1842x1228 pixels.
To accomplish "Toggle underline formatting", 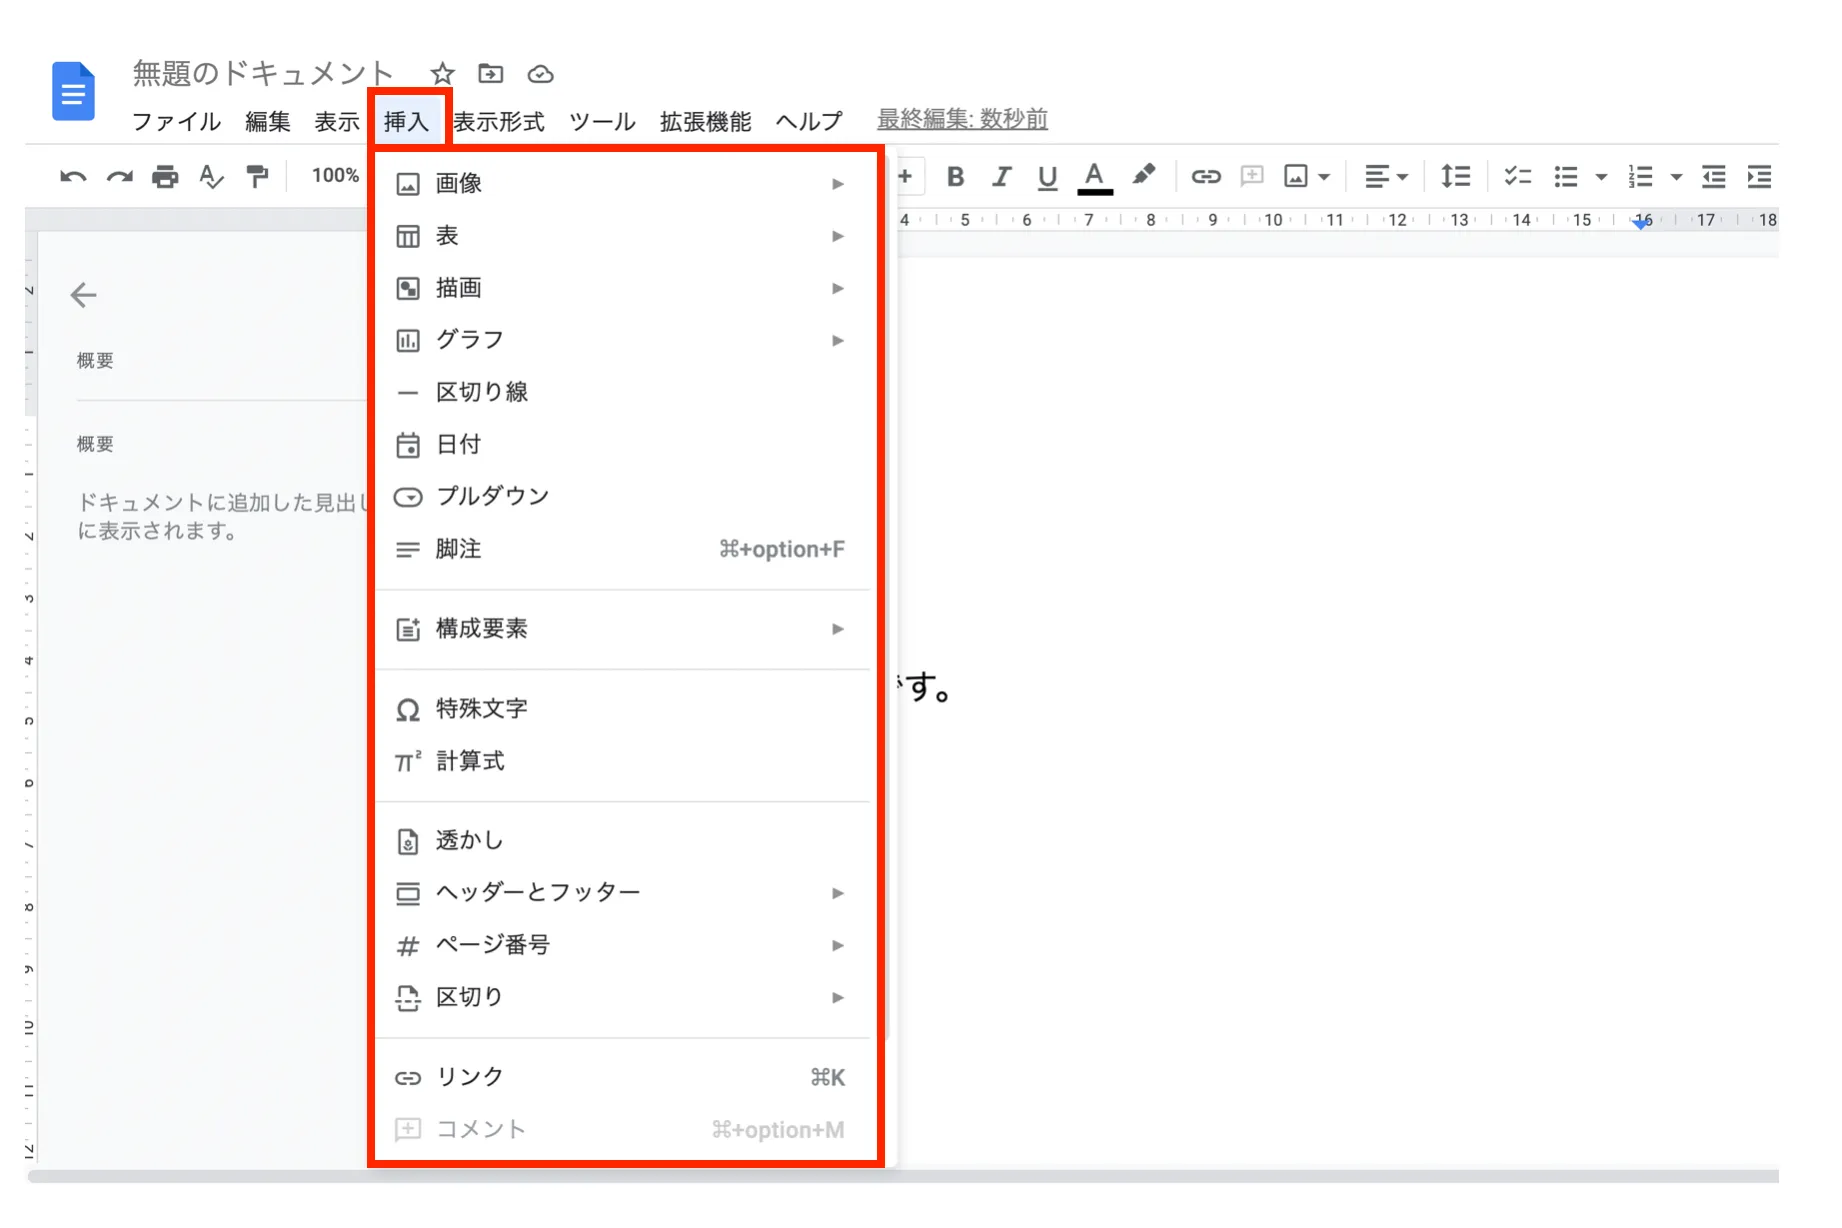I will (1047, 177).
